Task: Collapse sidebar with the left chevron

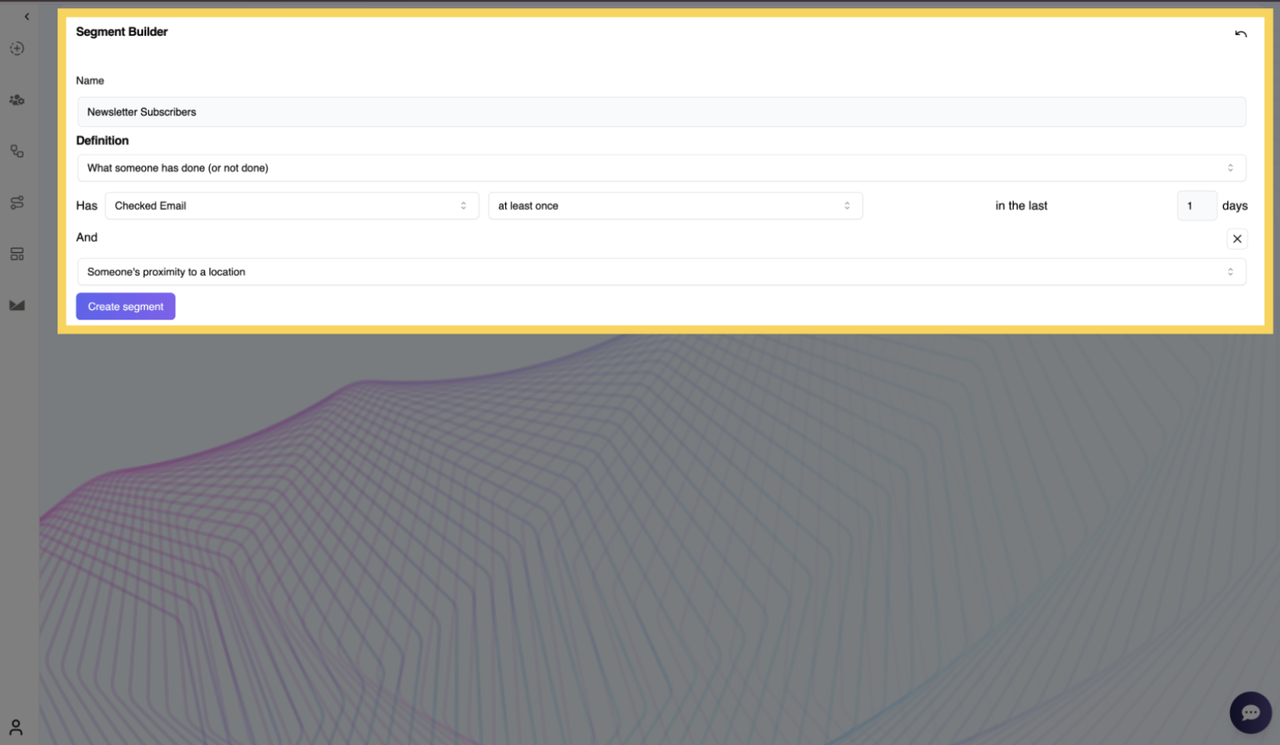Action: tap(27, 16)
